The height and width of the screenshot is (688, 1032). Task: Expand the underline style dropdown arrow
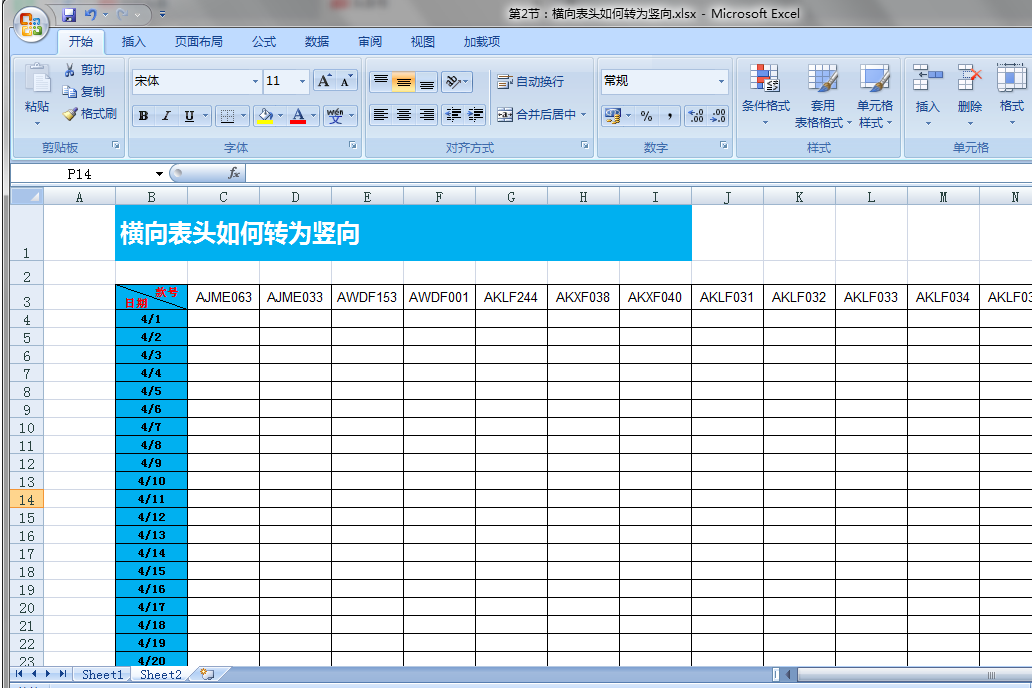(x=205, y=116)
